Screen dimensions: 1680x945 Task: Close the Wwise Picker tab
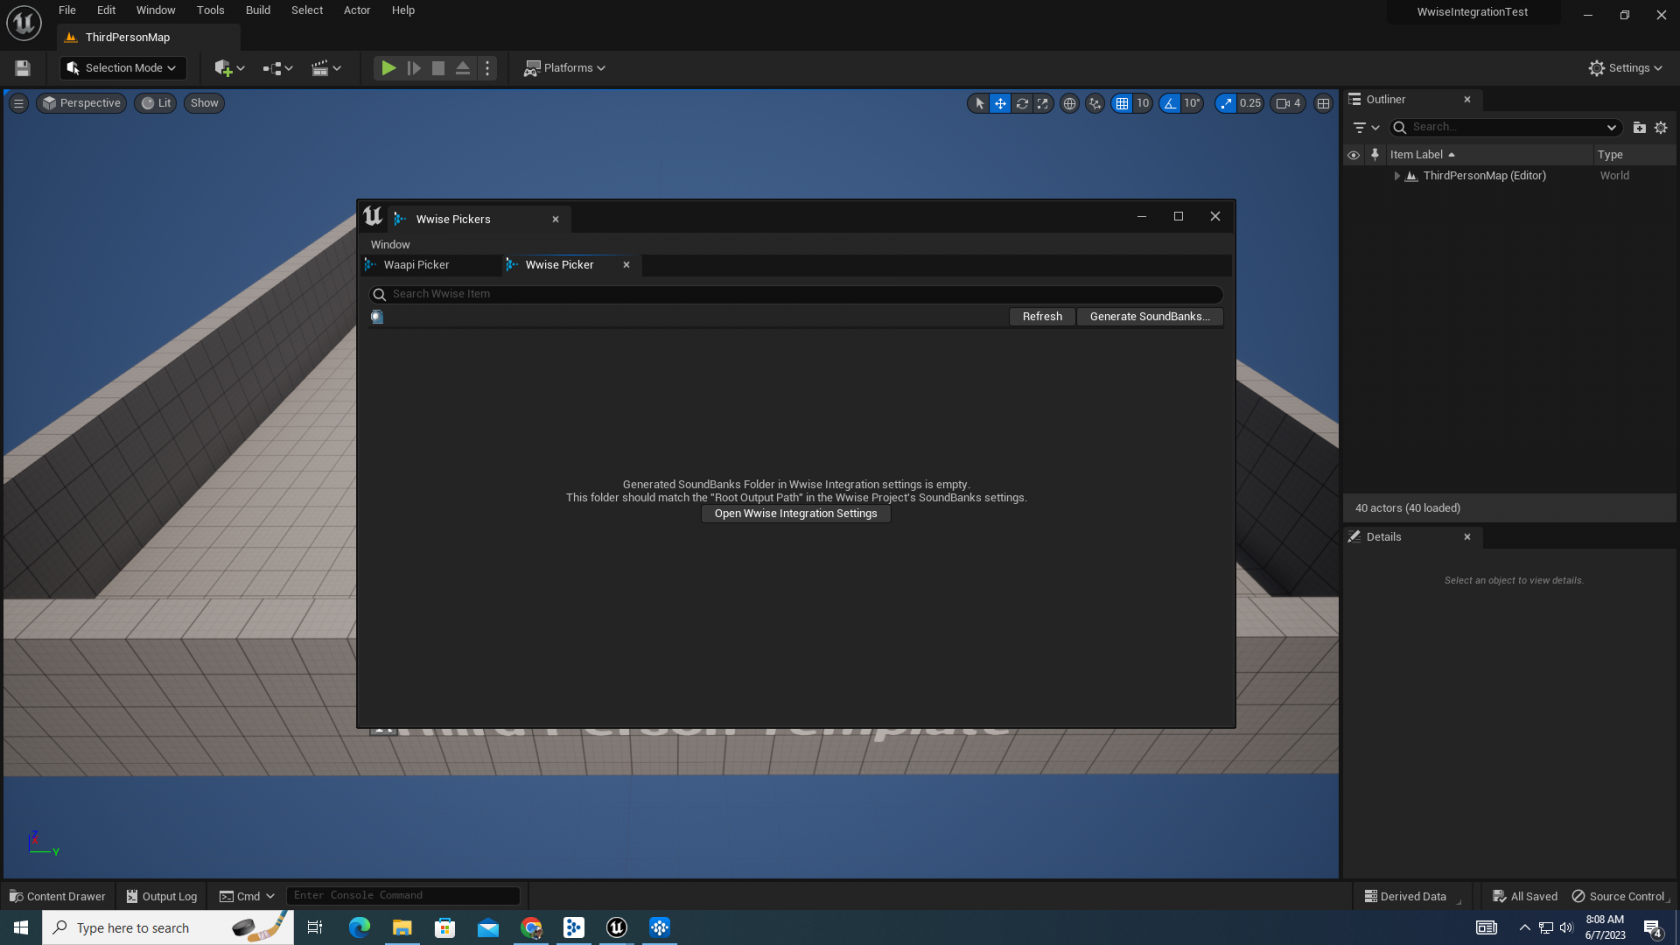(626, 265)
